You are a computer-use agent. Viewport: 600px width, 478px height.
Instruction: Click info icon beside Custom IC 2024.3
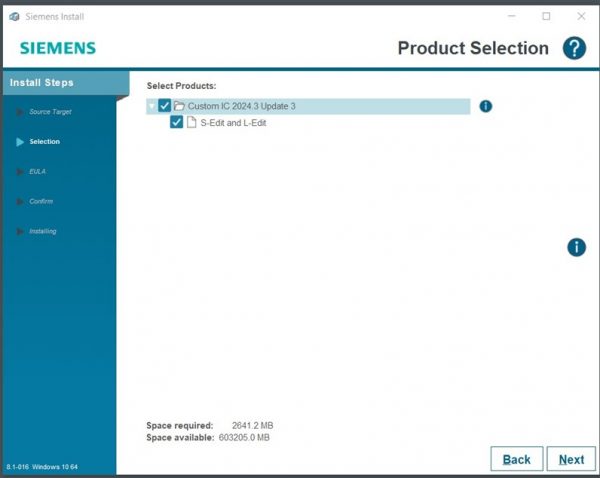tap(486, 106)
